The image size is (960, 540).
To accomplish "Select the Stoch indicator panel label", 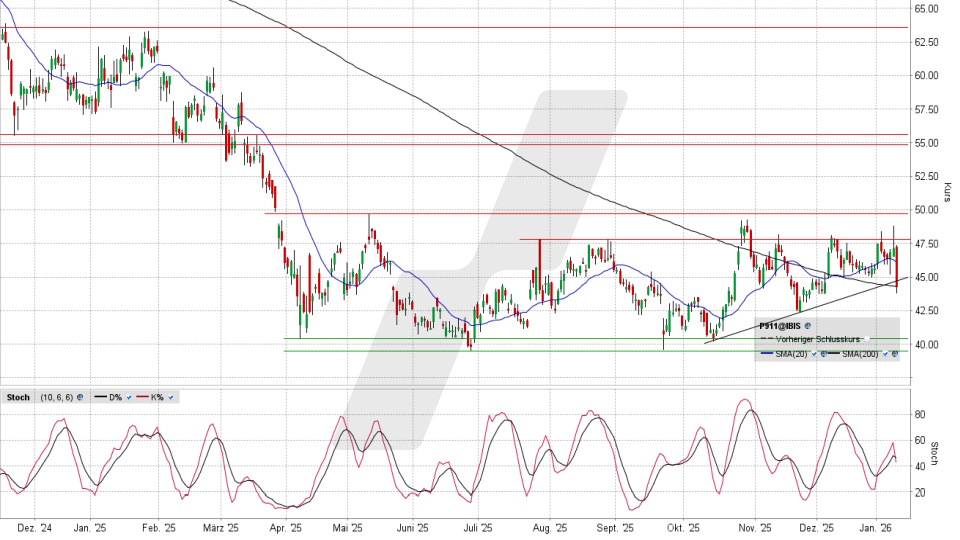I will tap(18, 397).
